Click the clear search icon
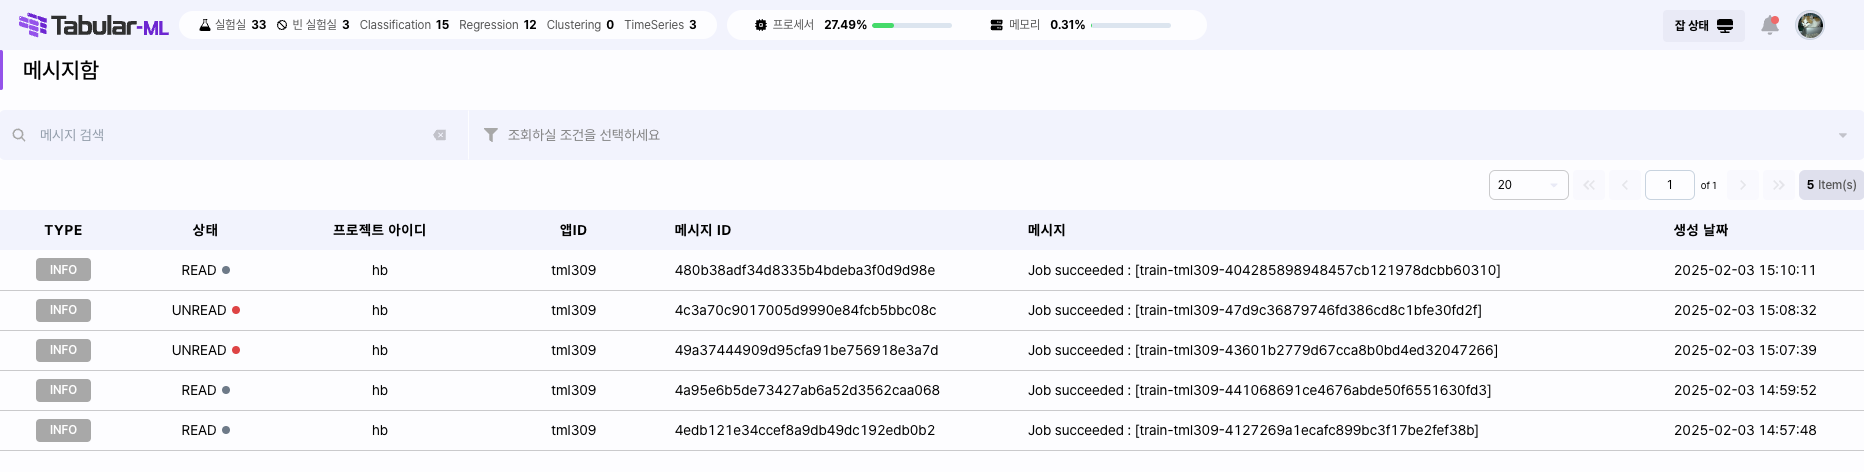This screenshot has height=472, width=1864. pyautogui.click(x=439, y=135)
